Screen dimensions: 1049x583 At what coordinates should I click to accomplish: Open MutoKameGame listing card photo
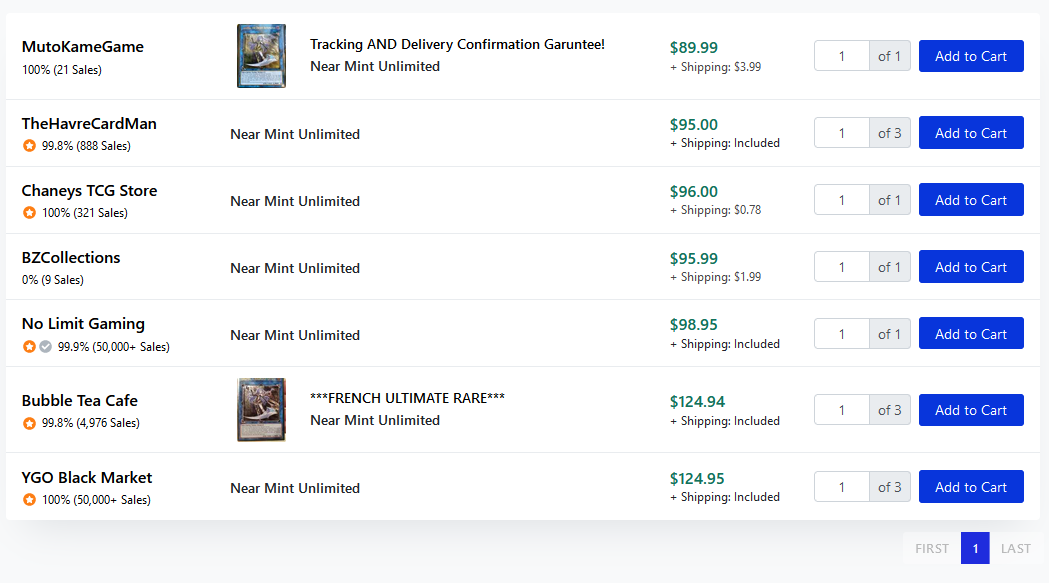(x=262, y=56)
